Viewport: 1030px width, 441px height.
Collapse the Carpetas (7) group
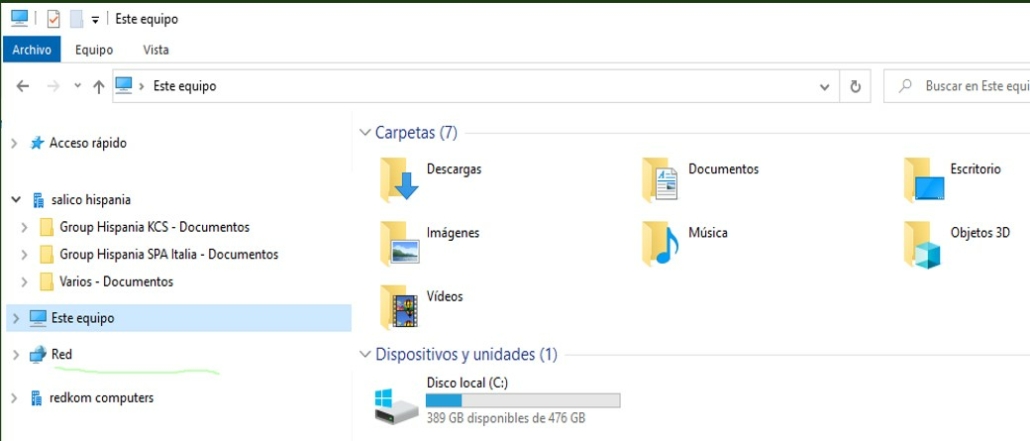coord(365,133)
